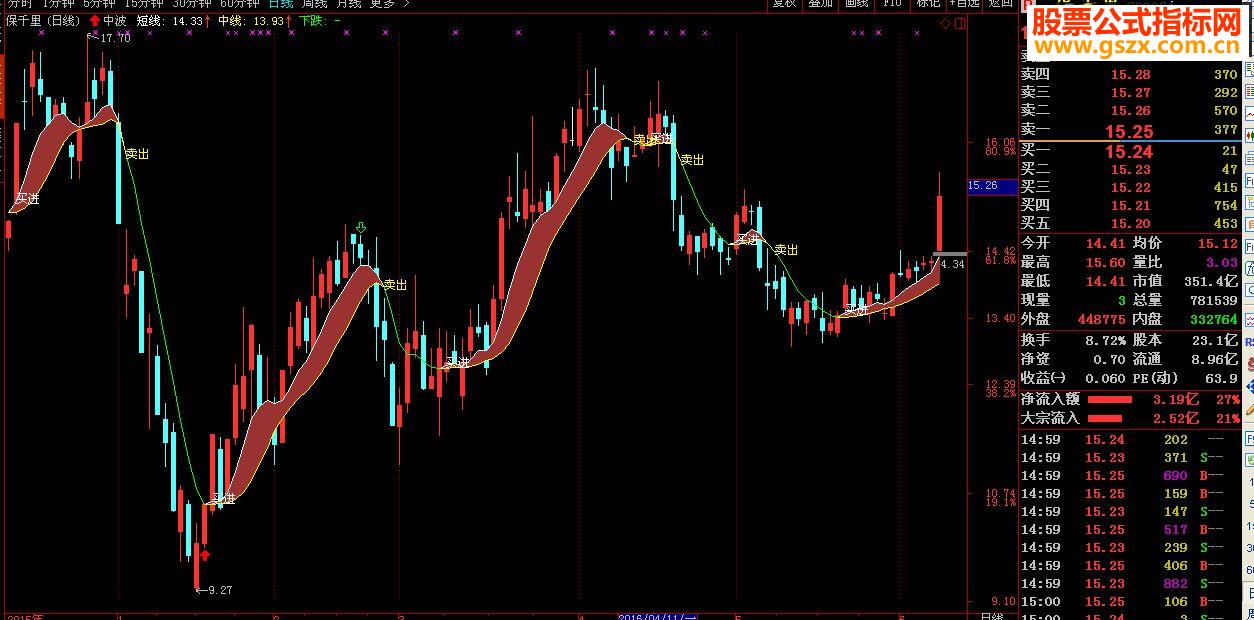The image size is (1254, 620).
Task: Click the 标记 mark button
Action: click(x=927, y=3)
